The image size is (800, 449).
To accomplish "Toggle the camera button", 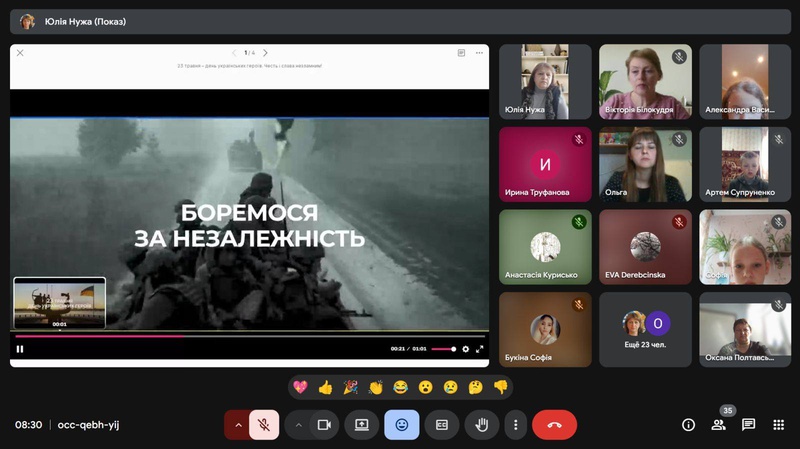I will point(324,425).
